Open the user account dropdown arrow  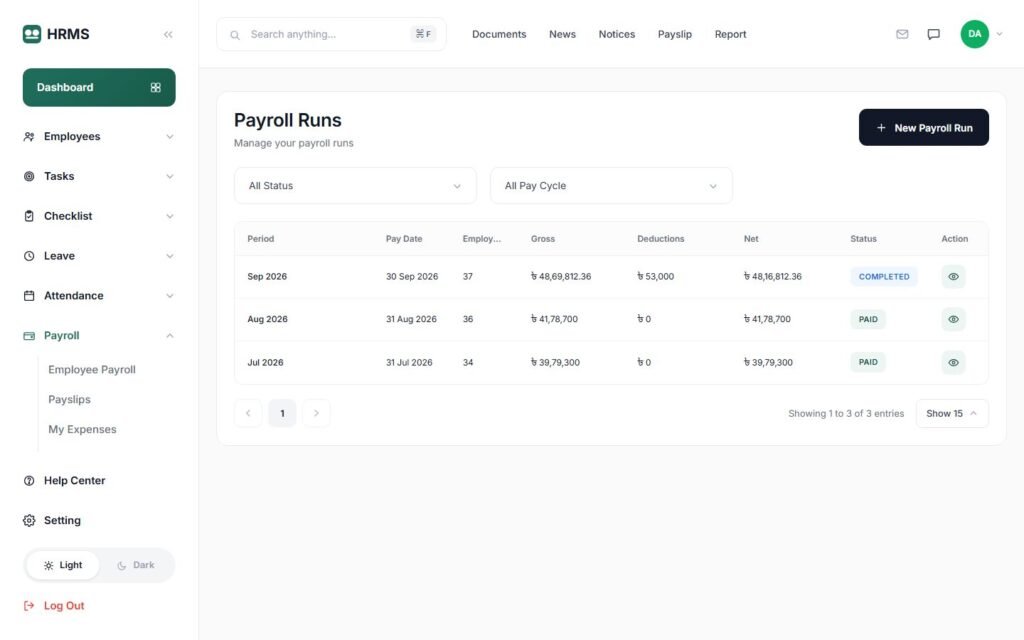999,34
